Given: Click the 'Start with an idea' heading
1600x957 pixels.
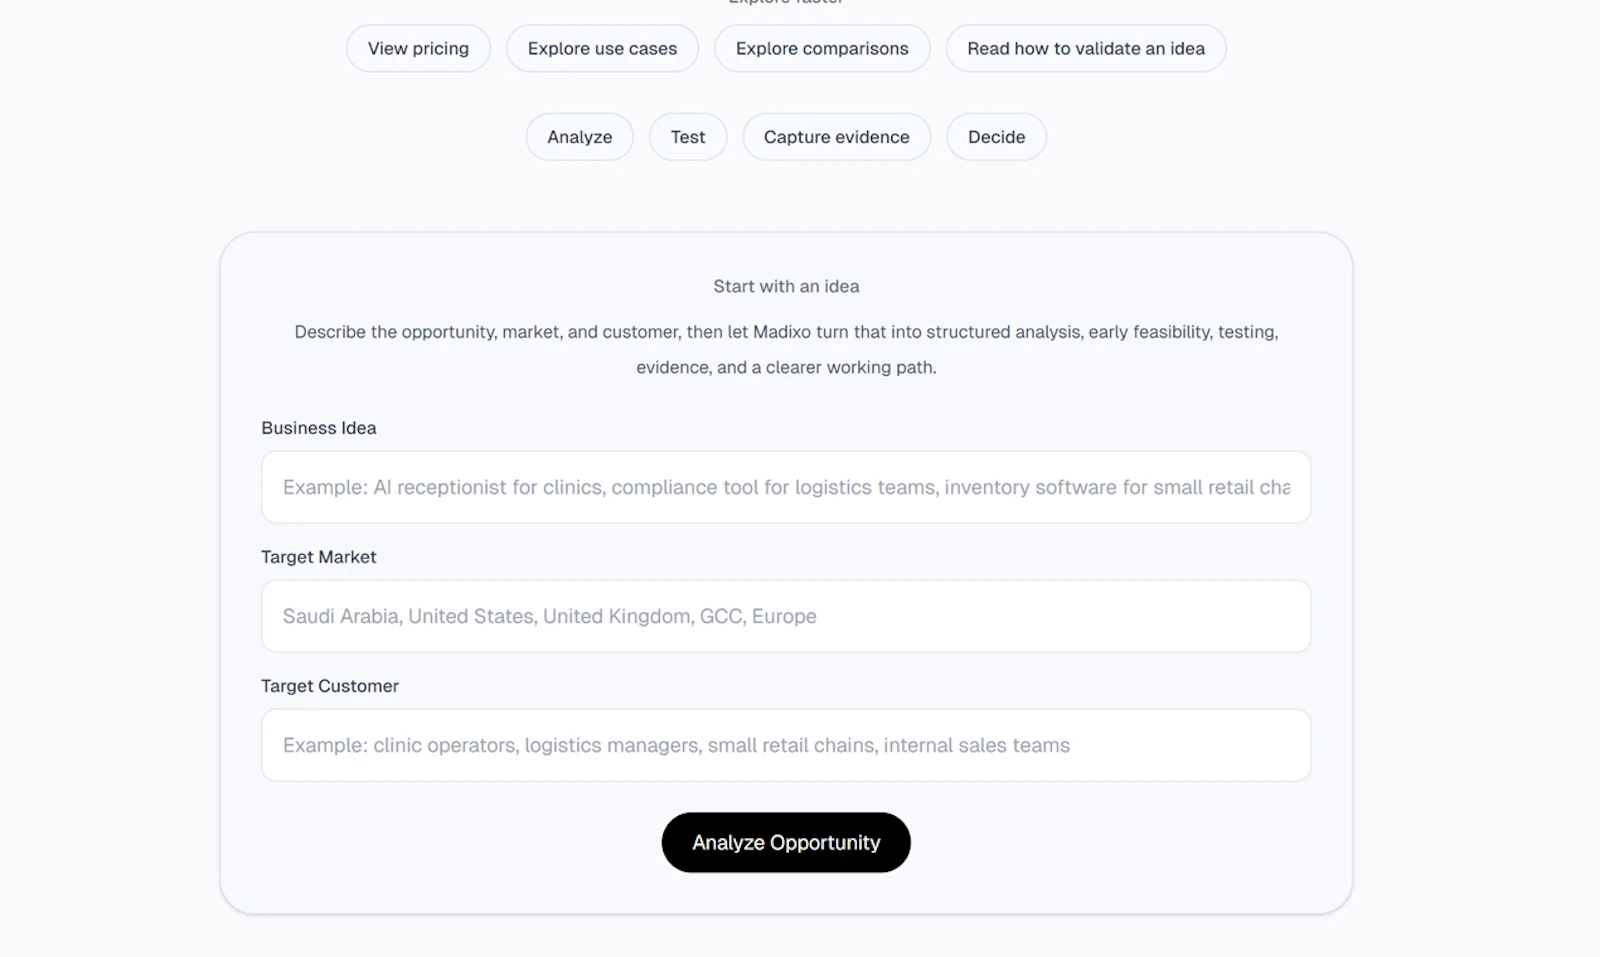Looking at the screenshot, I should point(786,286).
